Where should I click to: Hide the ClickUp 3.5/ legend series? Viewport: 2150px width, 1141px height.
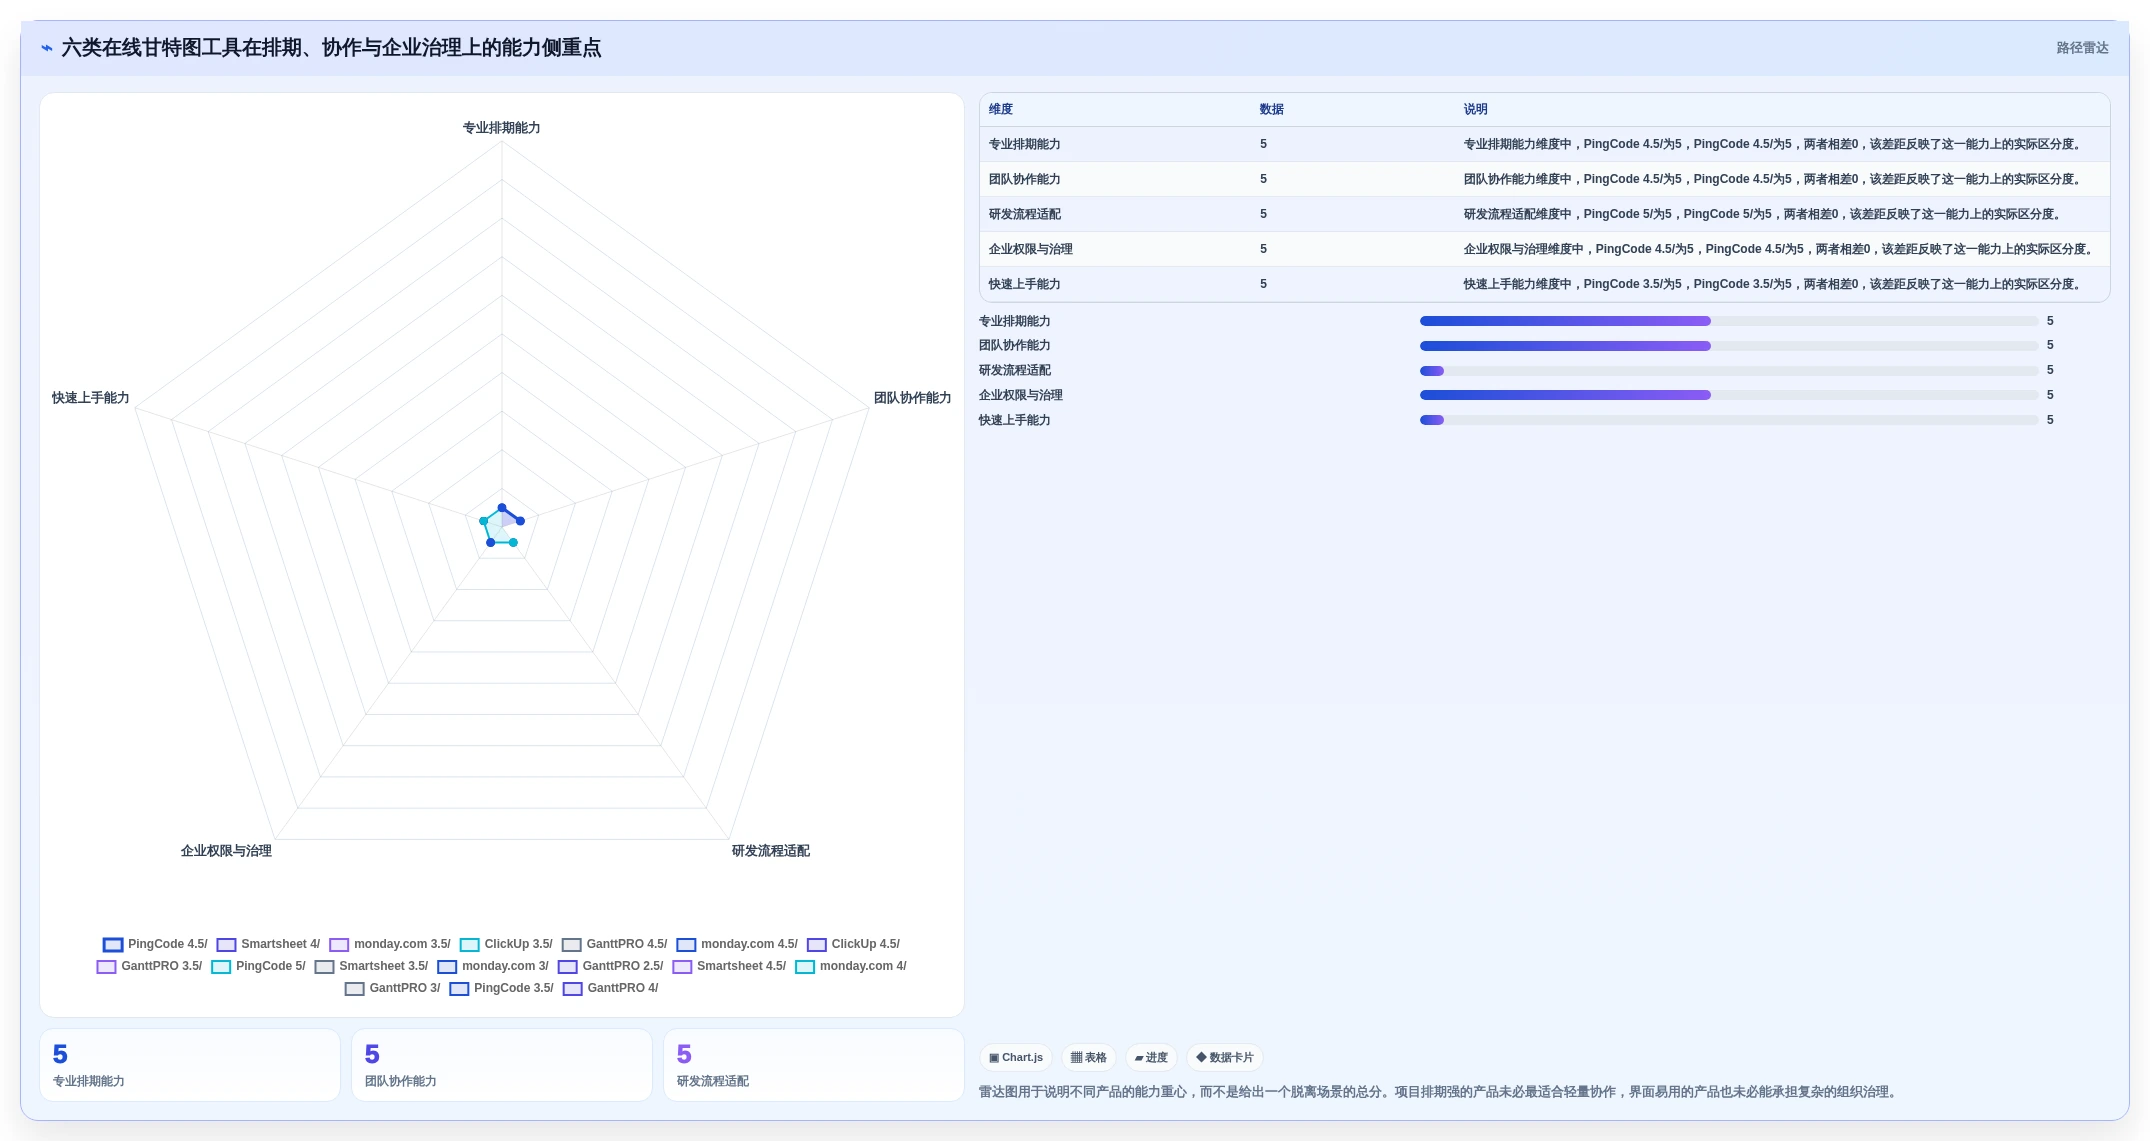(x=506, y=944)
